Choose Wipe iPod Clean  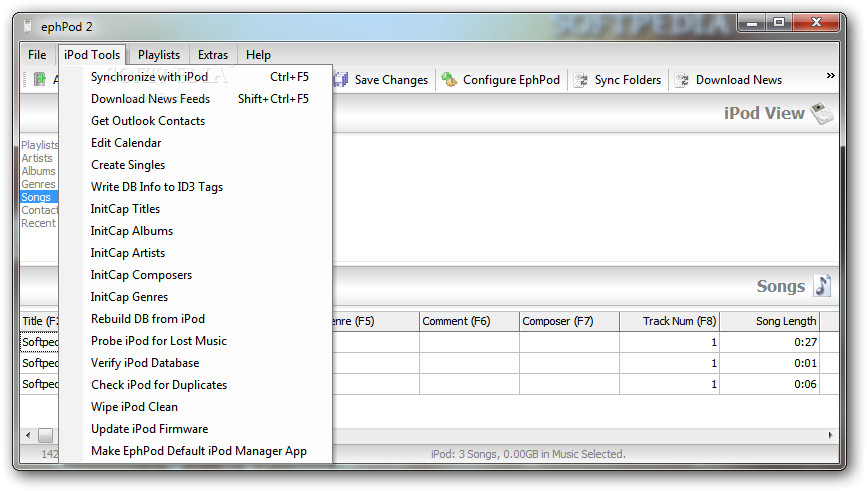[196, 407]
